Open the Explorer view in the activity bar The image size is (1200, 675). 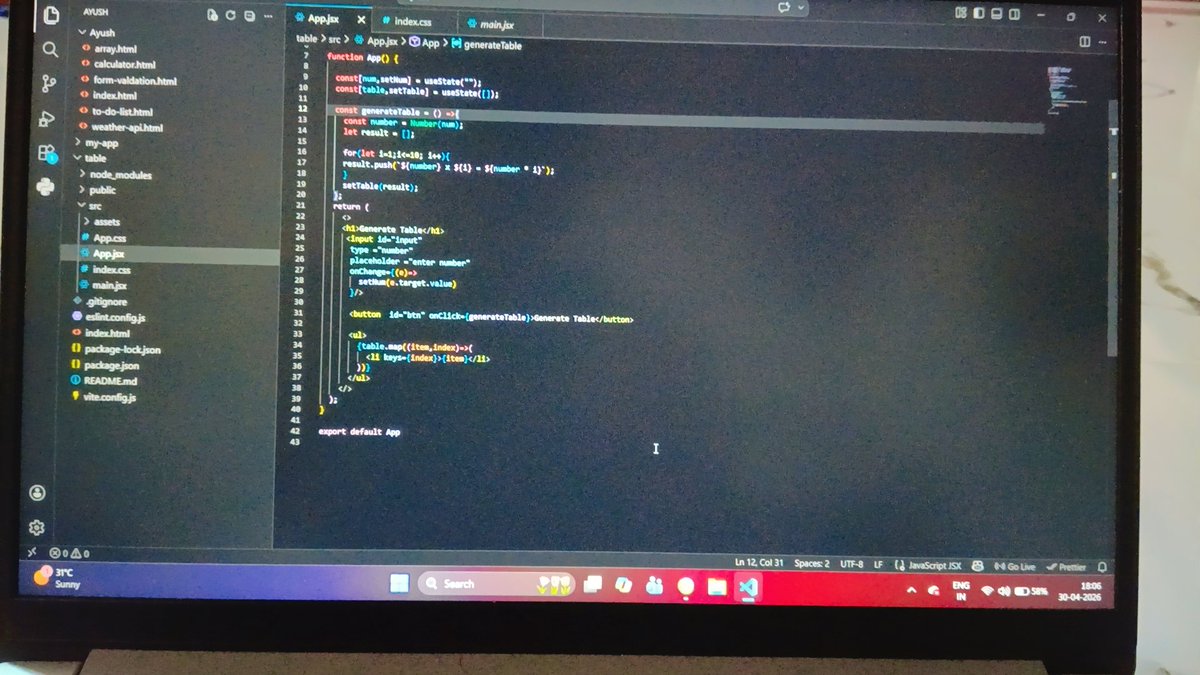point(51,15)
